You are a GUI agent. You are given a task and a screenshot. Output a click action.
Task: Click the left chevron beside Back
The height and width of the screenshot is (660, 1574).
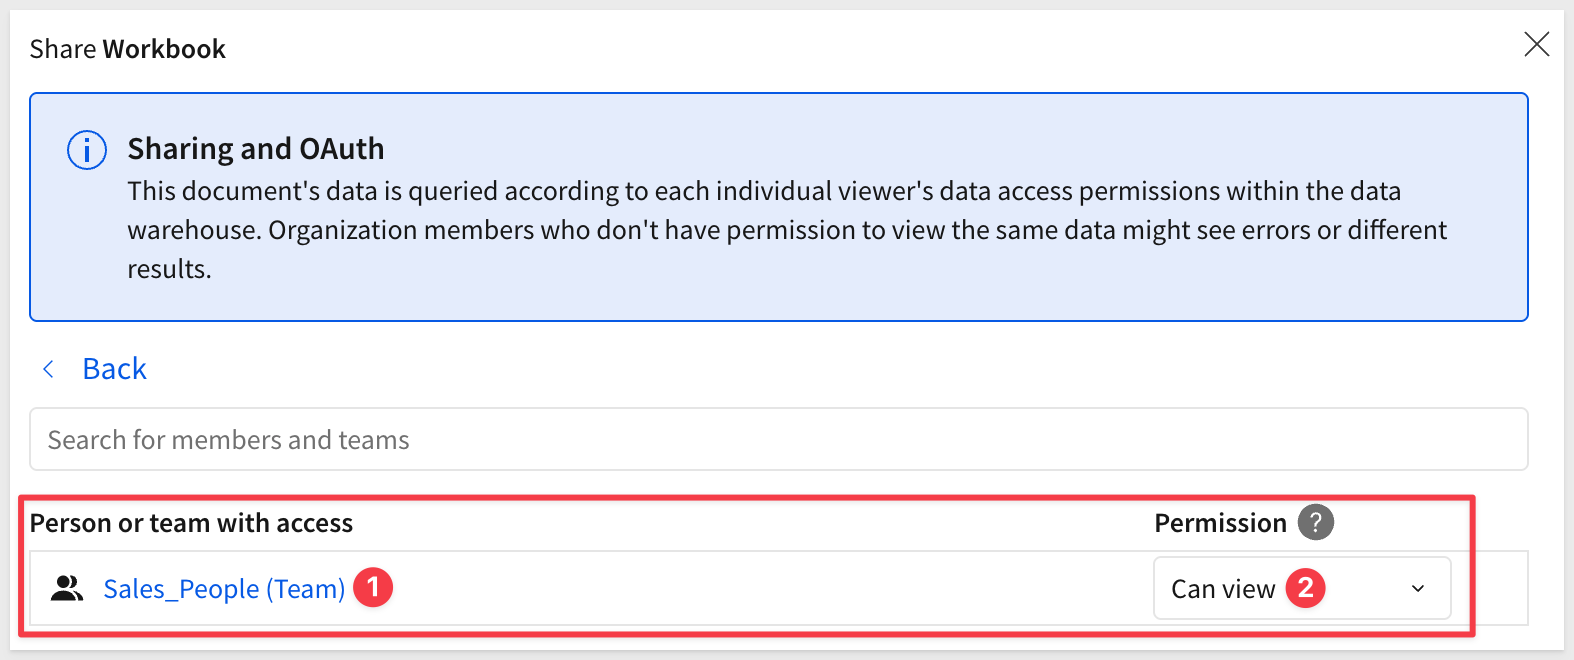[48, 369]
